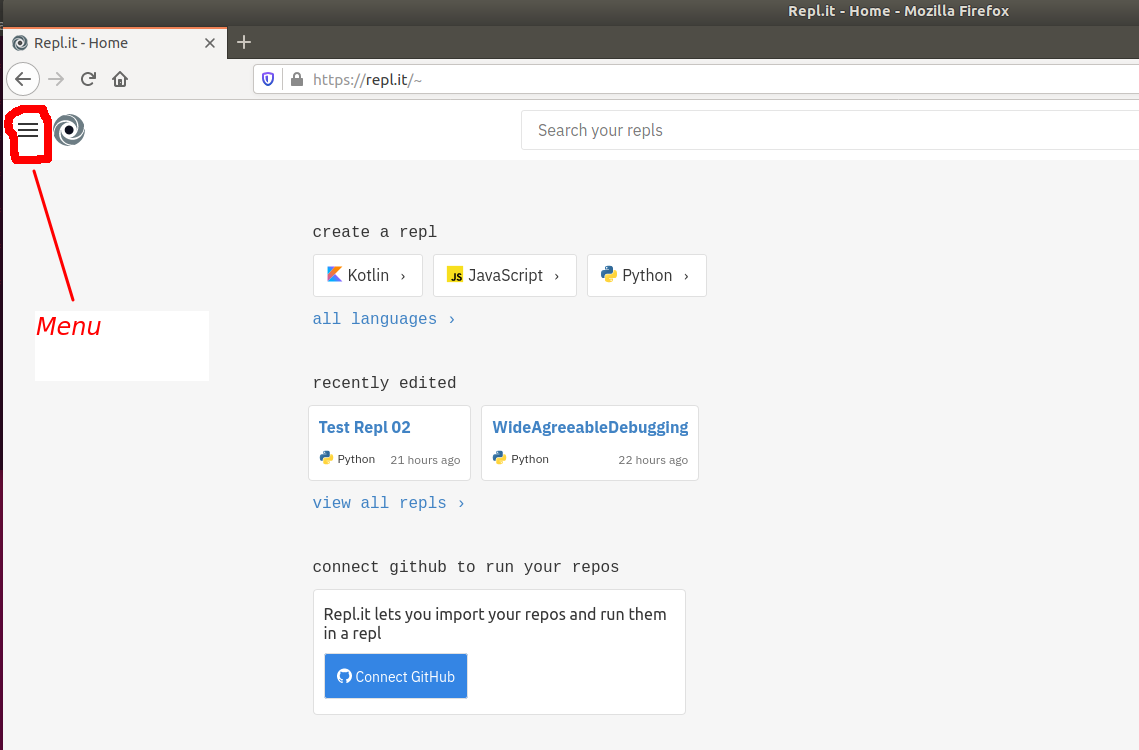Click the padlock site security icon
The height and width of the screenshot is (750, 1139).
pos(296,79)
